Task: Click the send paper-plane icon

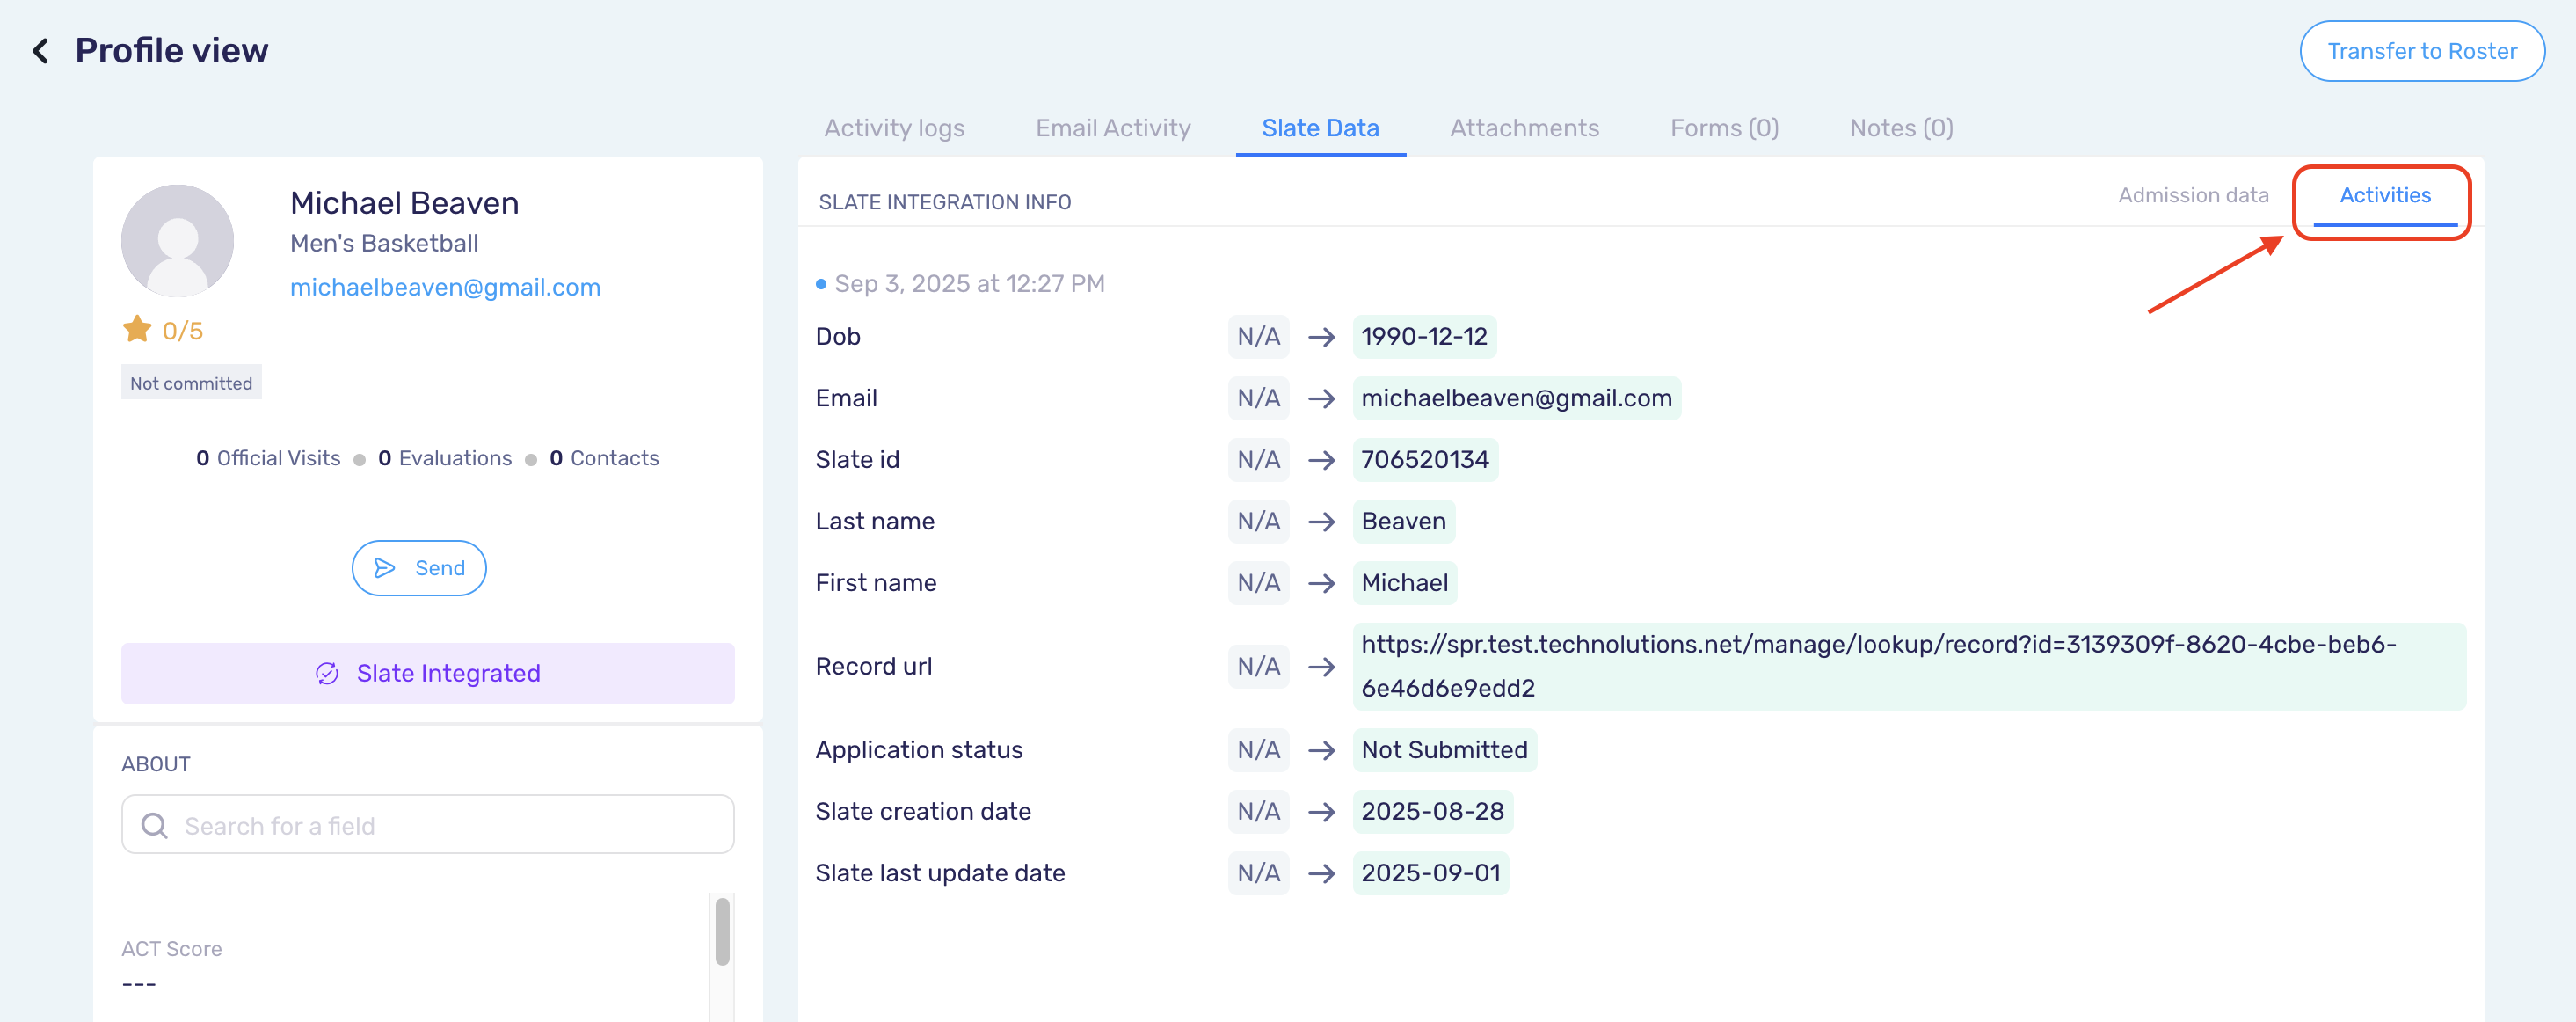Action: (x=387, y=568)
